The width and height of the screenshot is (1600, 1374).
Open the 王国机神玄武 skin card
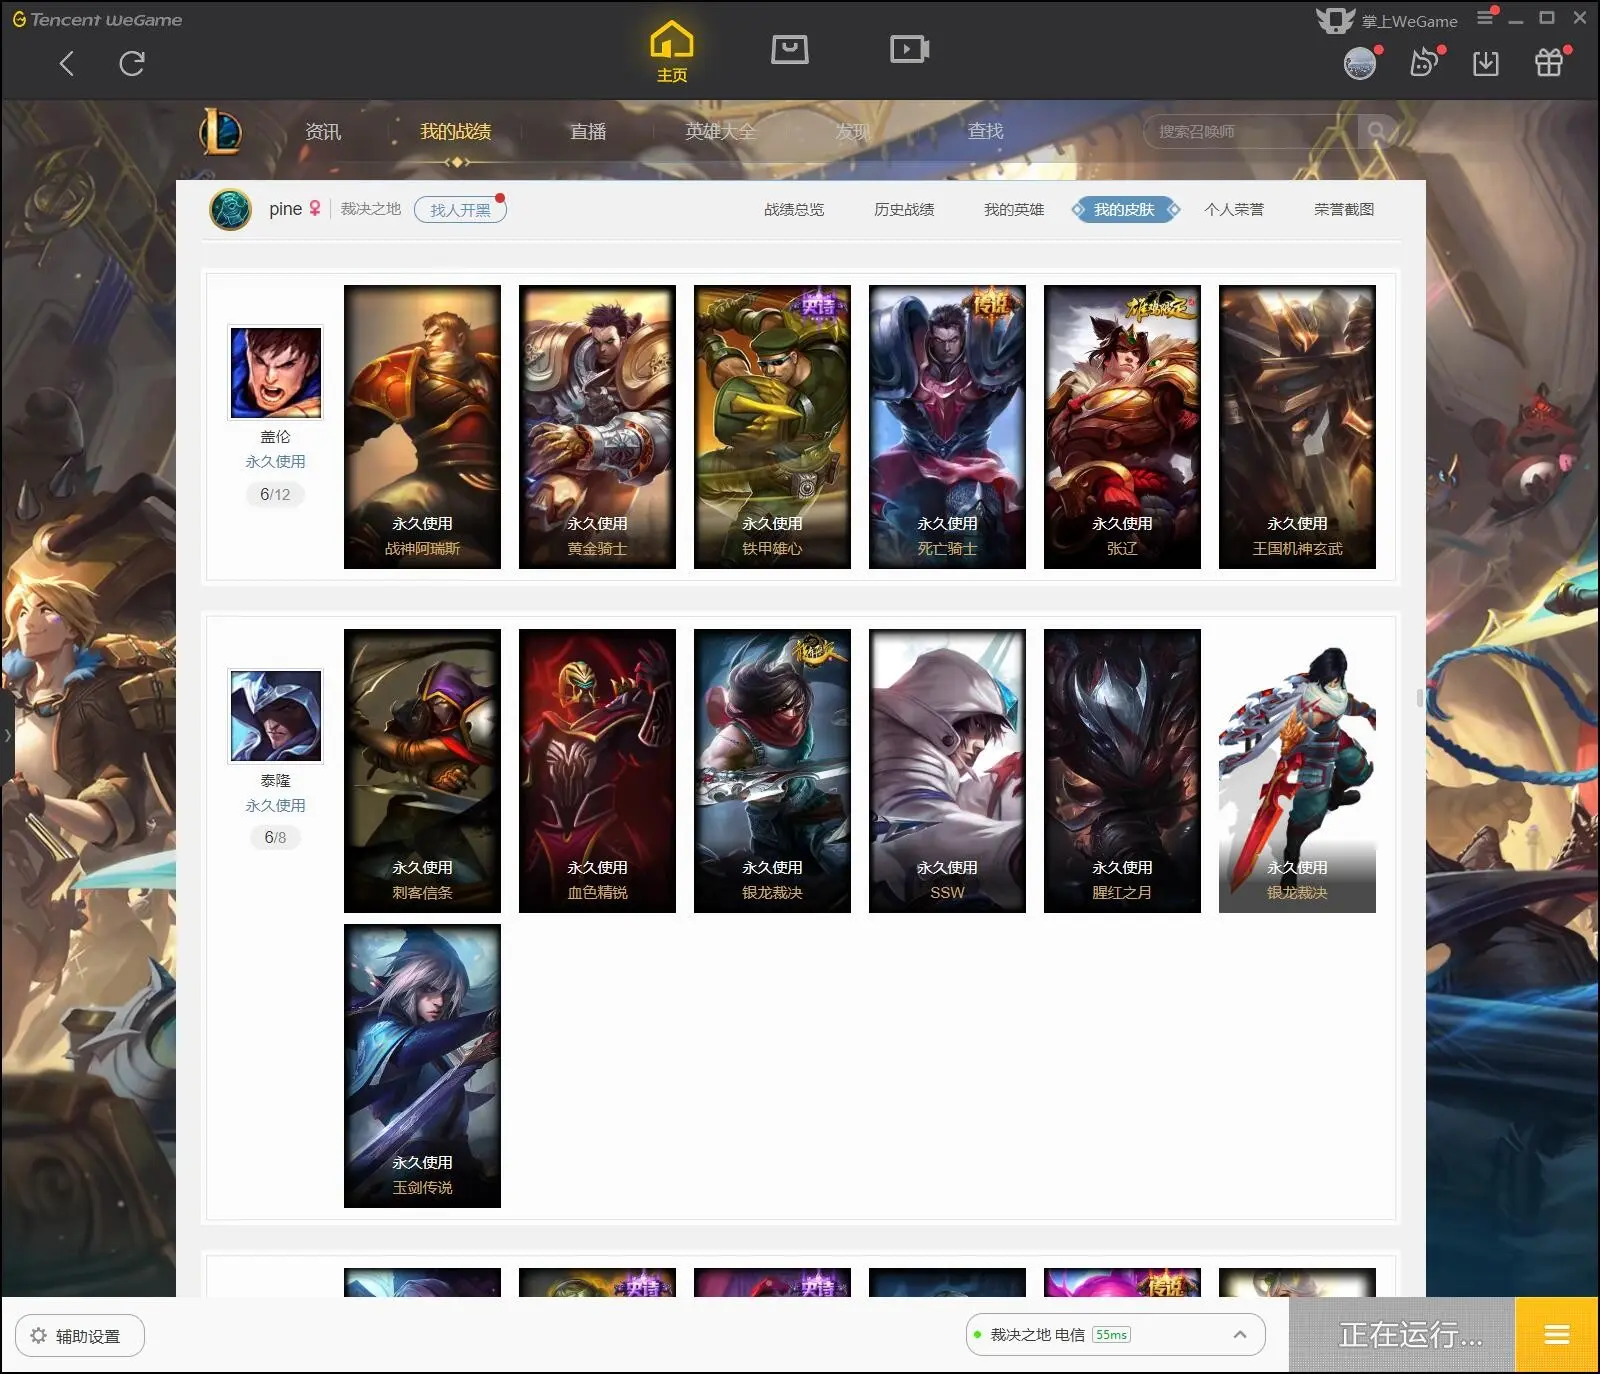[x=1297, y=427]
